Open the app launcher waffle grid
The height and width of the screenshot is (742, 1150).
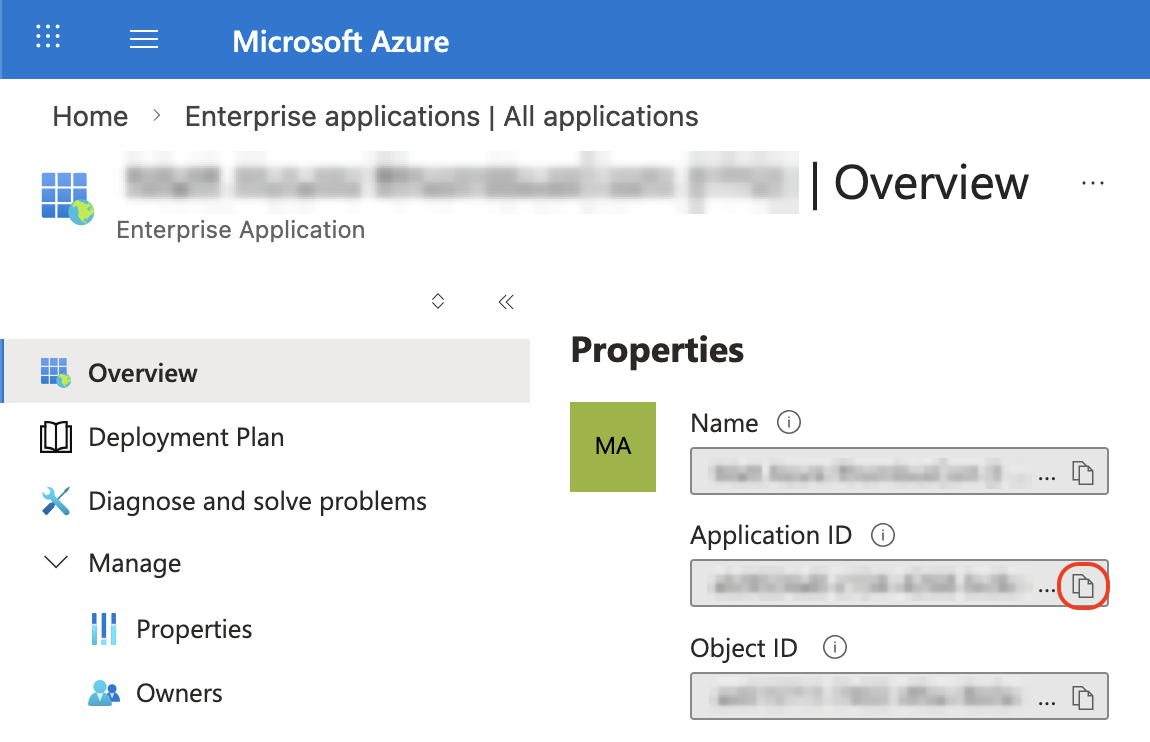click(x=48, y=37)
